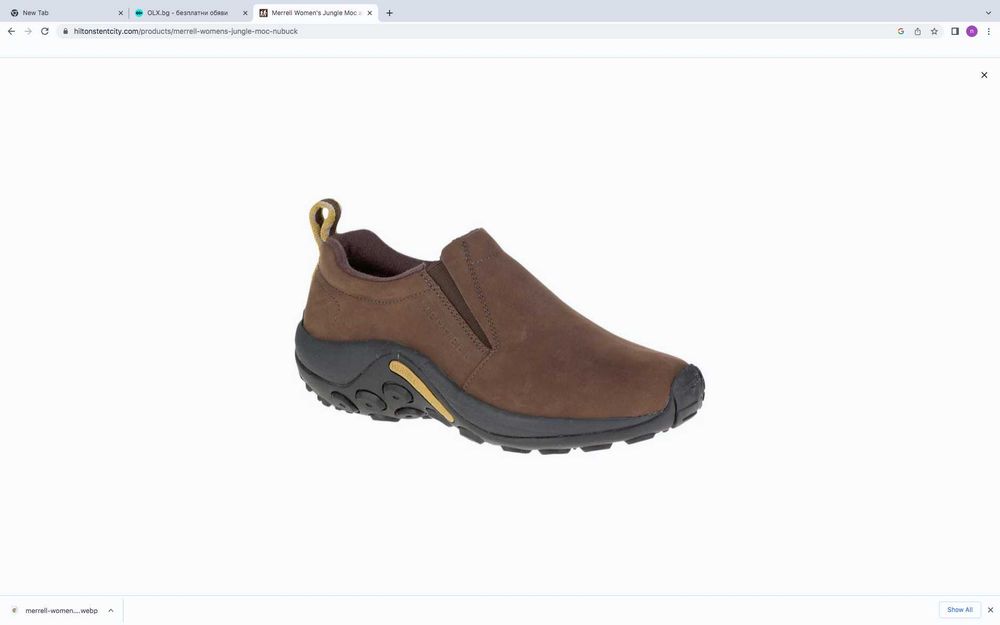Close the enlarged product image overlay
This screenshot has width=1000, height=625.
pyautogui.click(x=984, y=75)
